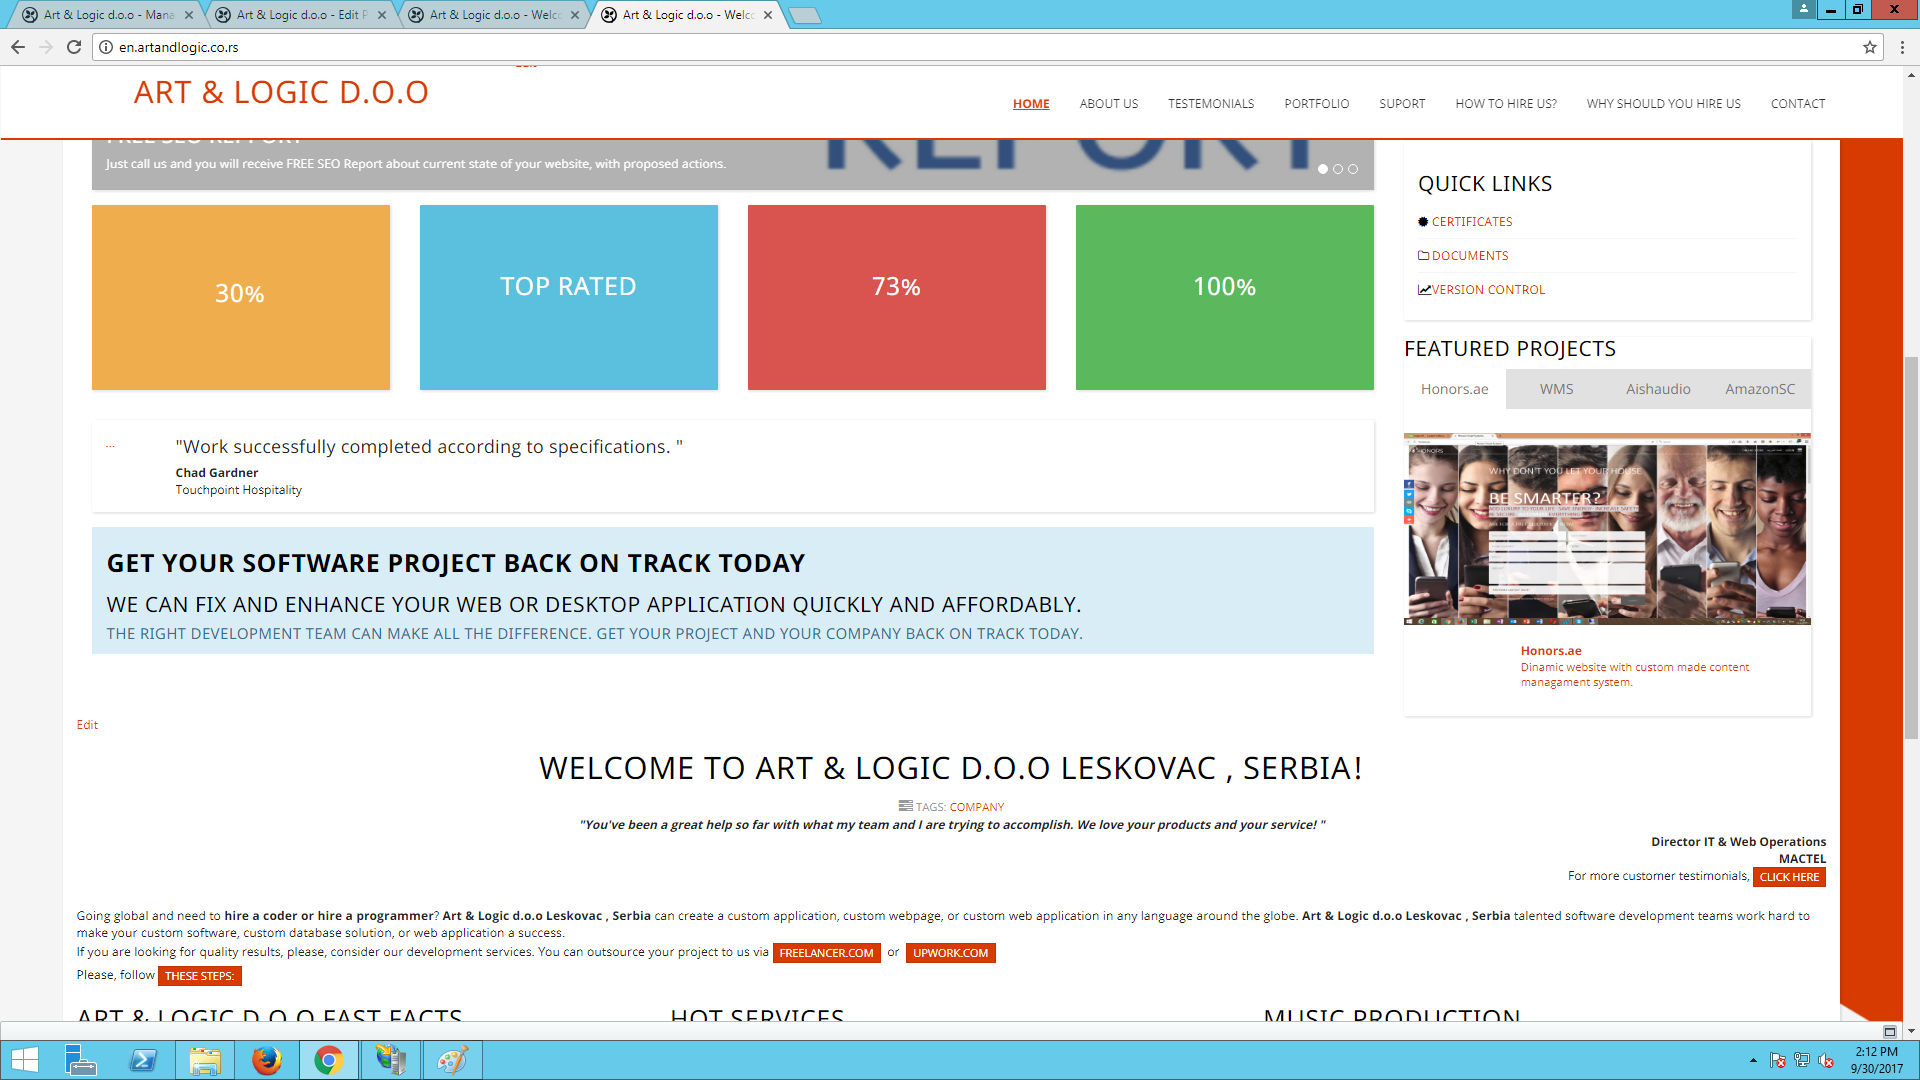Open the Chrome user profile button
The image size is (1920, 1080).
coord(1803,9)
